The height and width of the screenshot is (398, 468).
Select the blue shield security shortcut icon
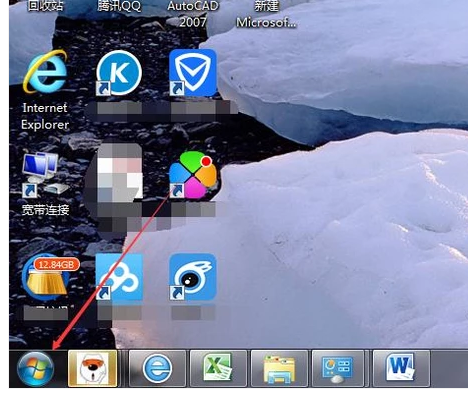click(193, 72)
